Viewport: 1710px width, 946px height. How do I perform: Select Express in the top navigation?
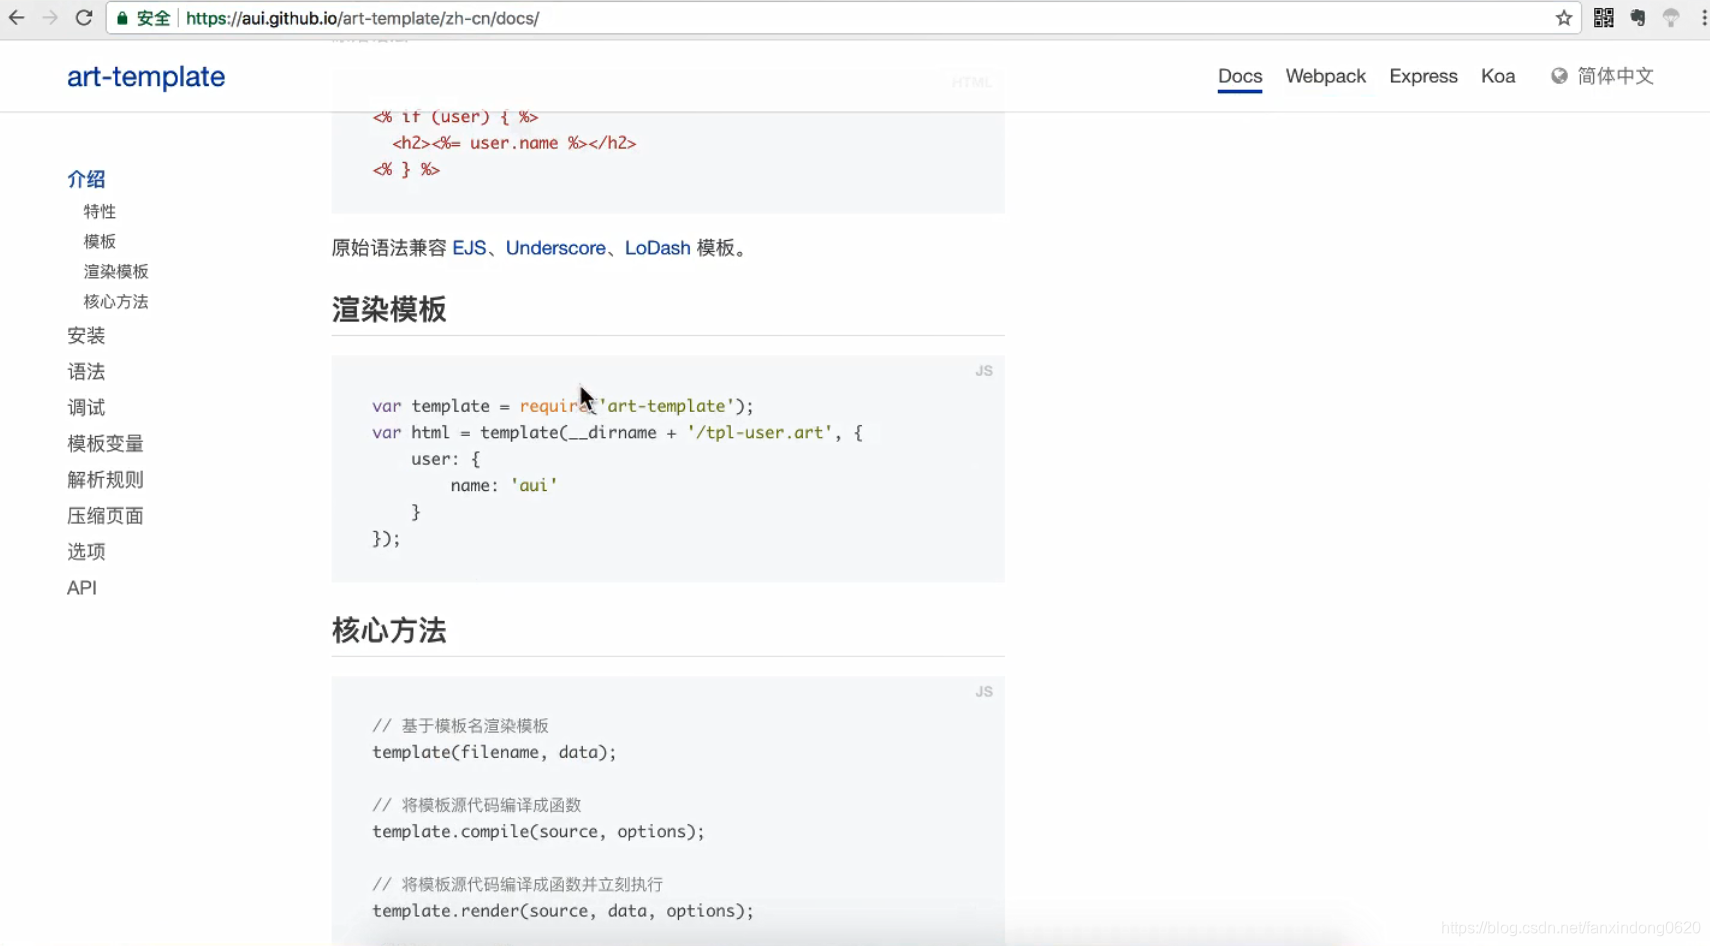[1424, 75]
